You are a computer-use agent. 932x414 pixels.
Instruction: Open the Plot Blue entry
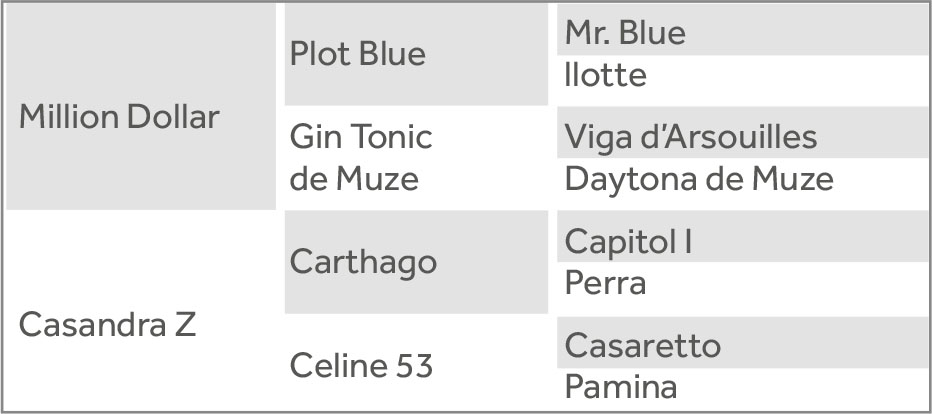[416, 55]
